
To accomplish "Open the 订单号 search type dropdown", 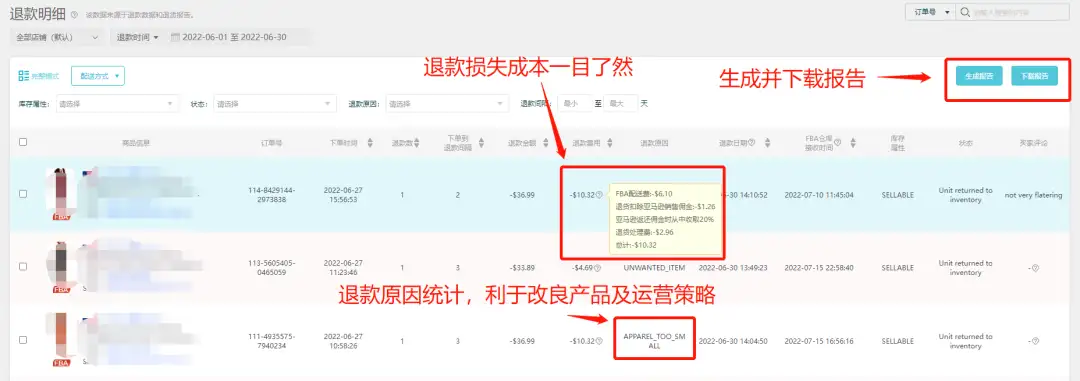I will click(930, 12).
